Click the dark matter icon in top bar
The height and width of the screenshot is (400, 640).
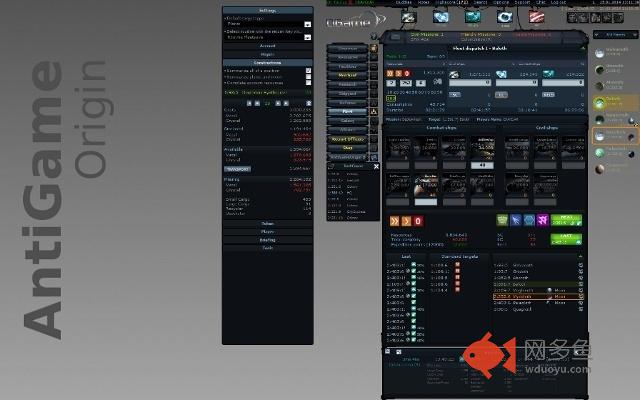[x=504, y=17]
